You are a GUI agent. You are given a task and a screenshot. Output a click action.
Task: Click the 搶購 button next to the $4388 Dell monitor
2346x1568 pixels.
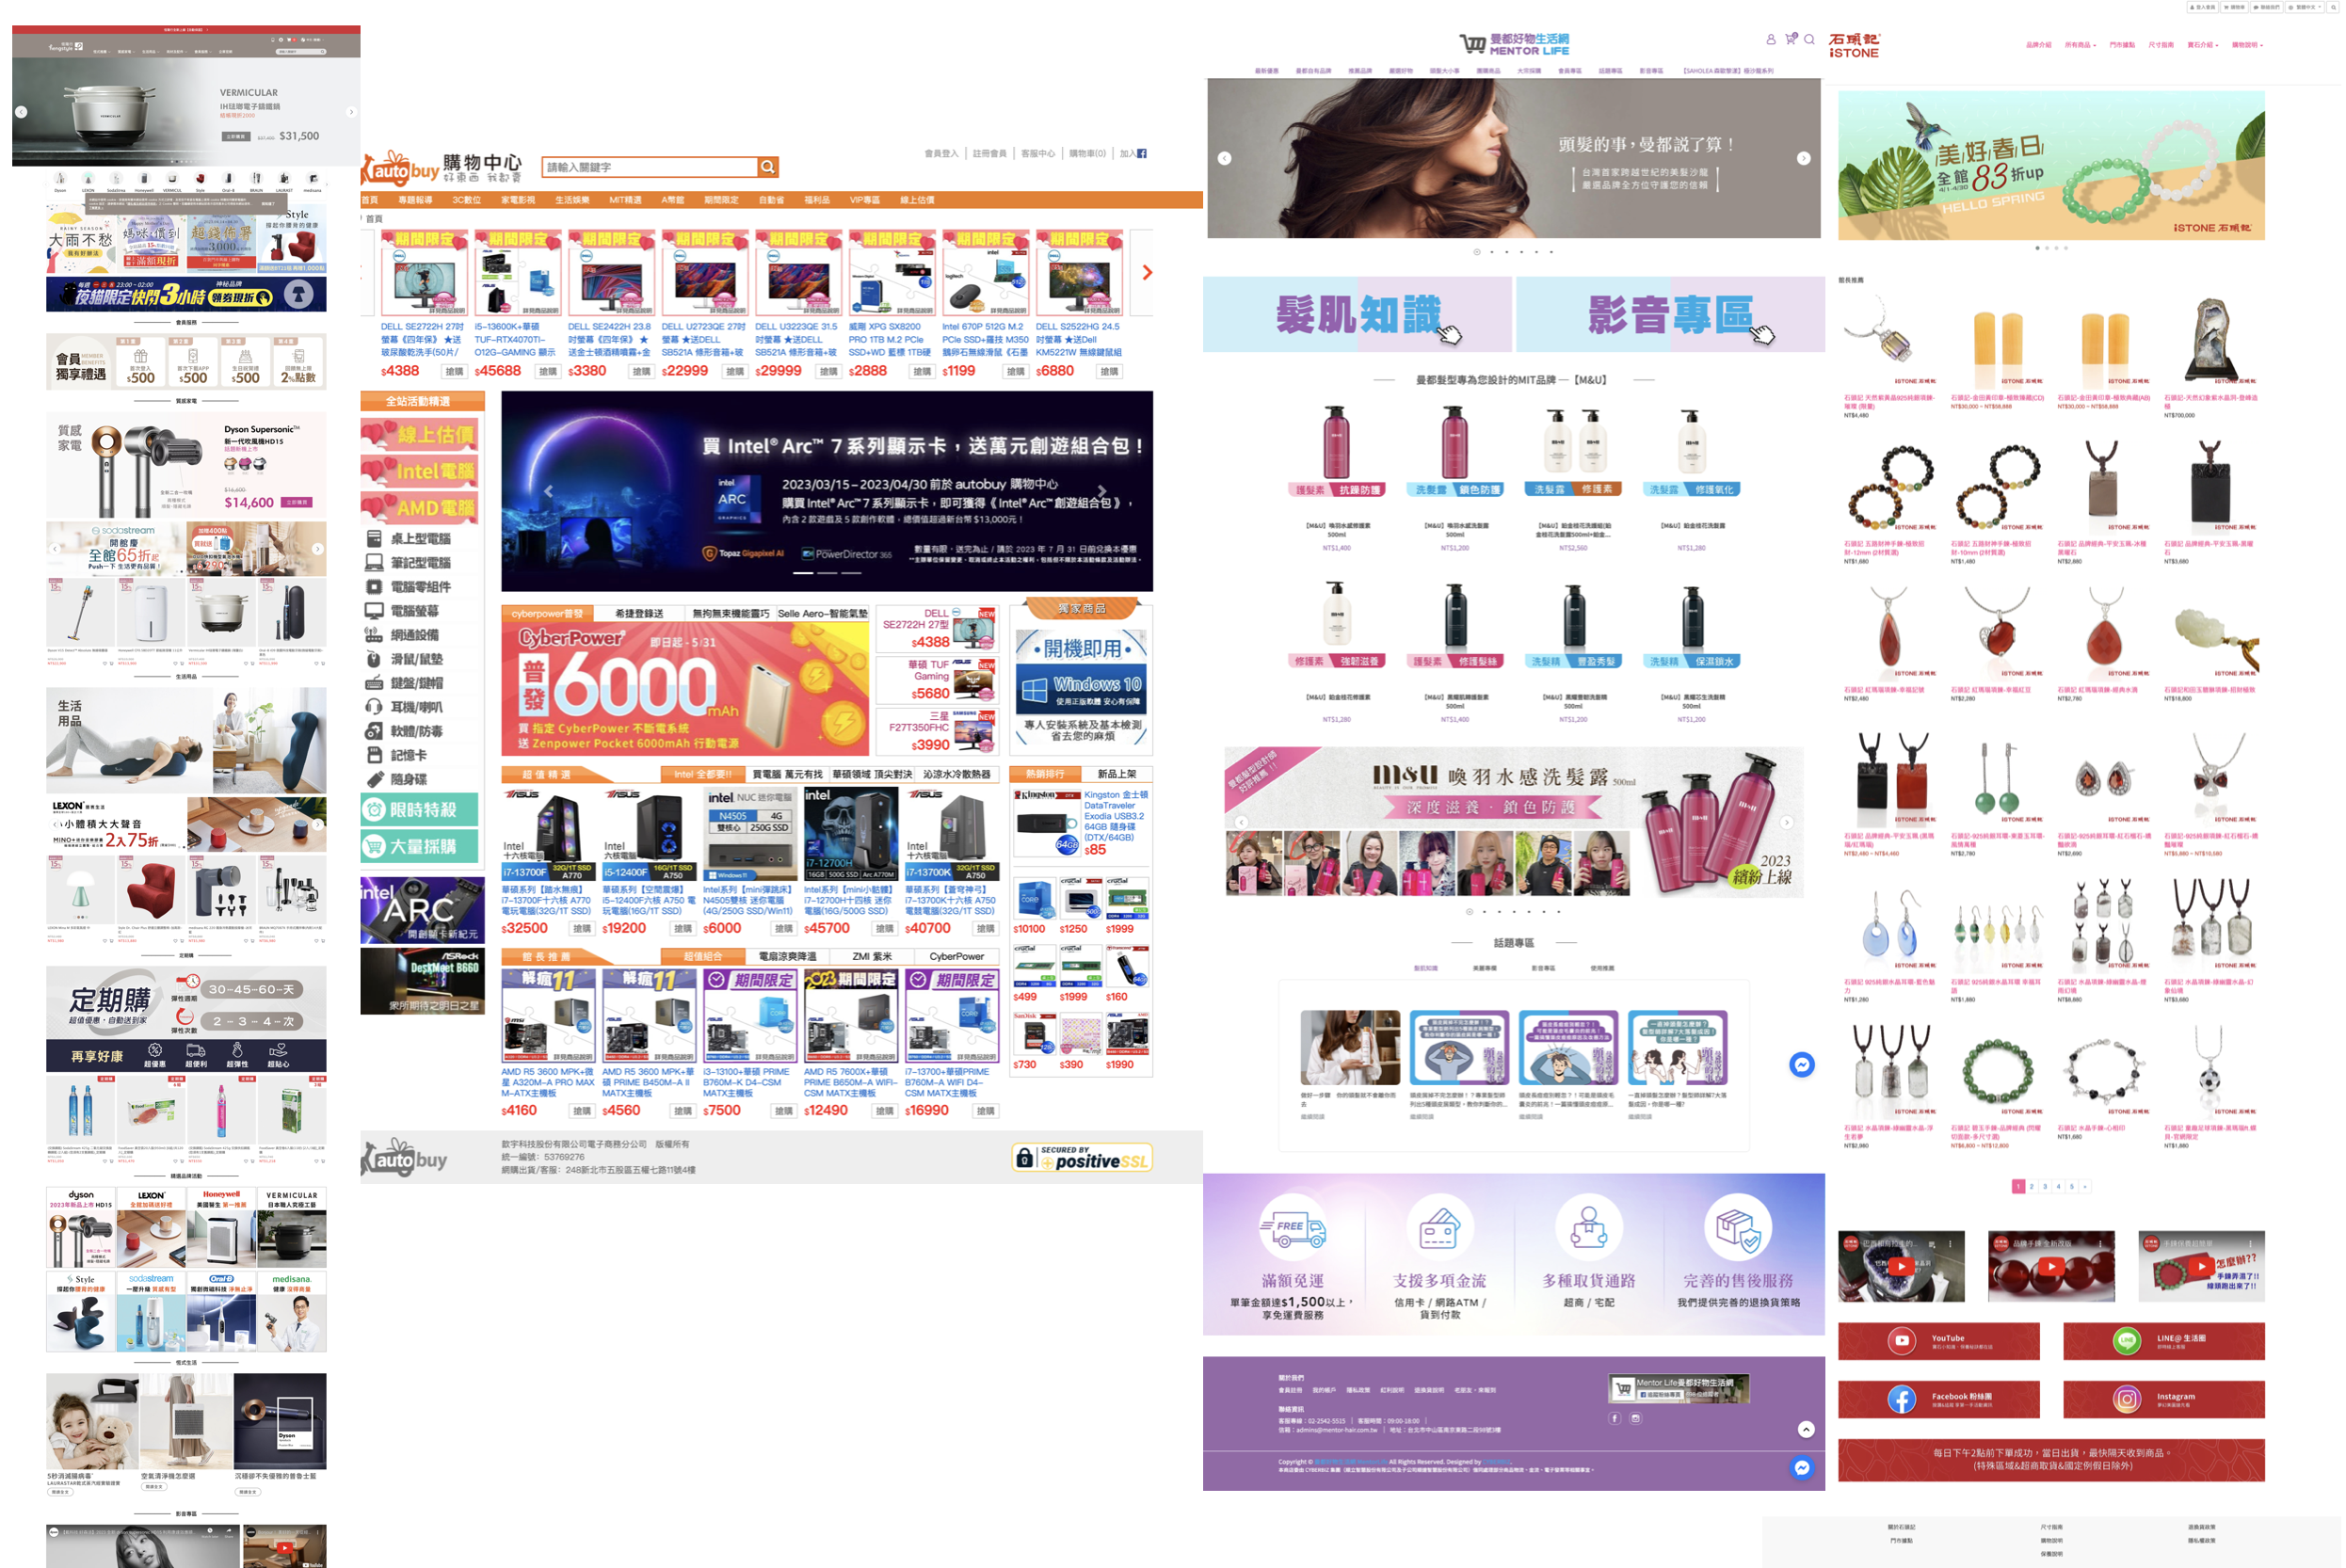[x=455, y=372]
